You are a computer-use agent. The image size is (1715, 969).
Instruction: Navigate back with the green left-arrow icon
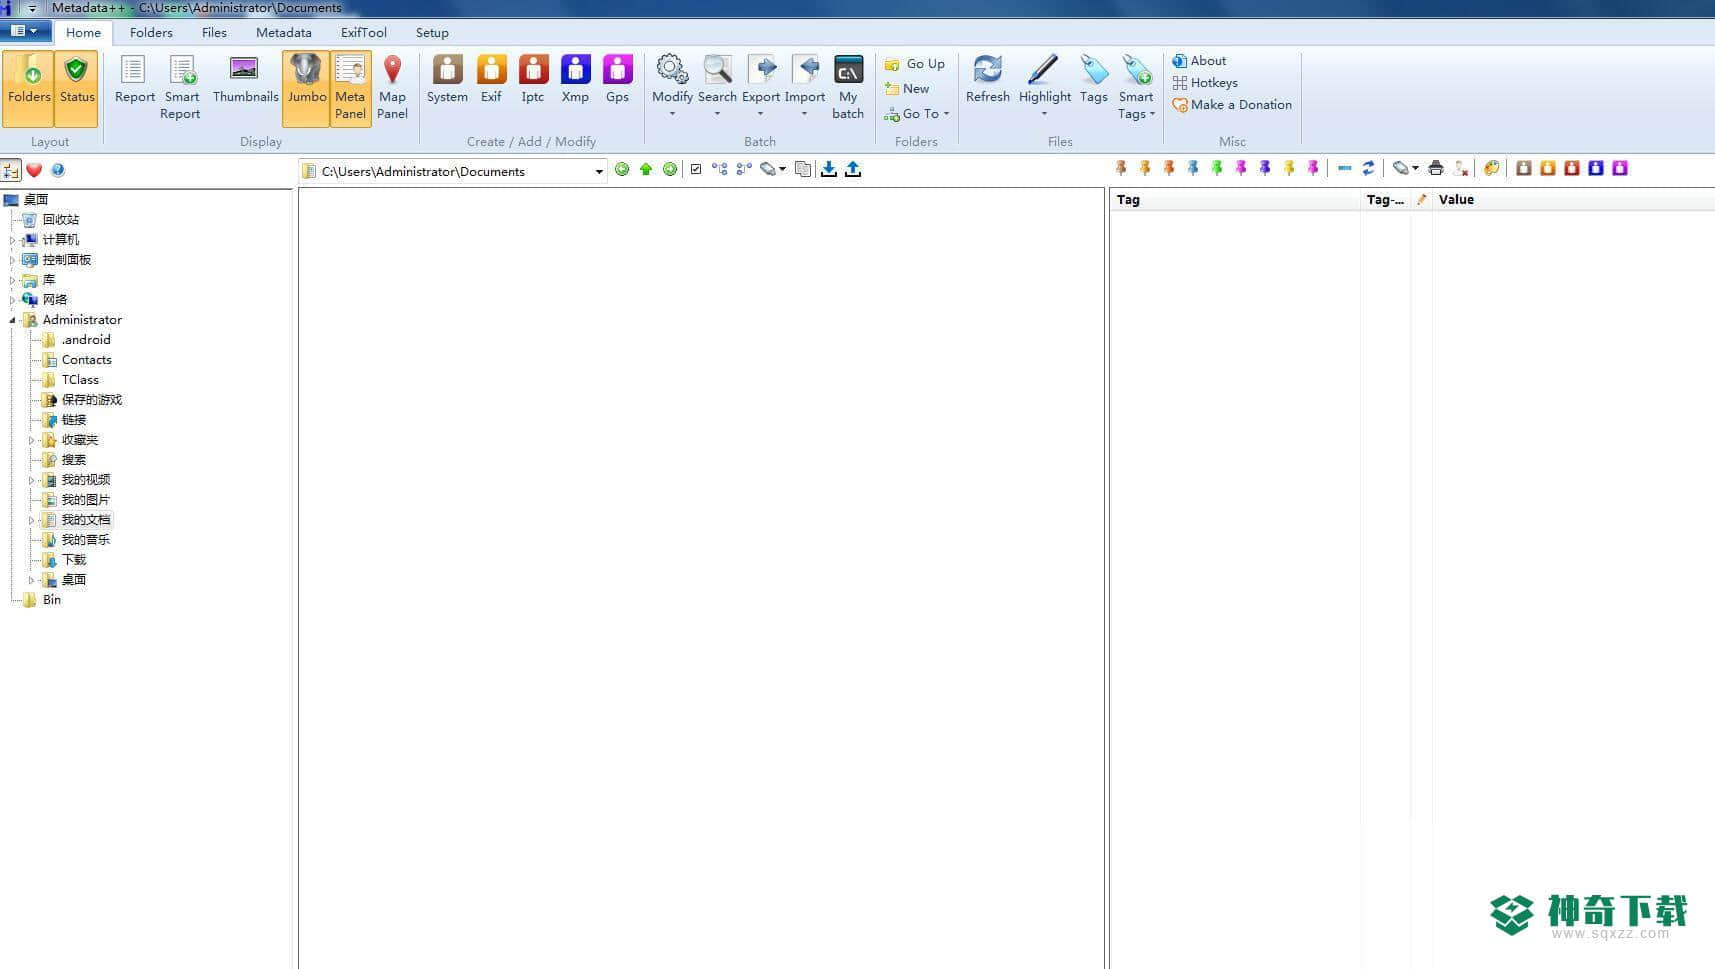[x=622, y=170]
